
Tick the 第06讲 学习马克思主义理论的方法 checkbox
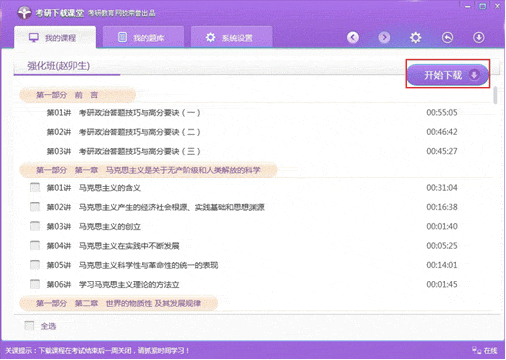(x=35, y=284)
